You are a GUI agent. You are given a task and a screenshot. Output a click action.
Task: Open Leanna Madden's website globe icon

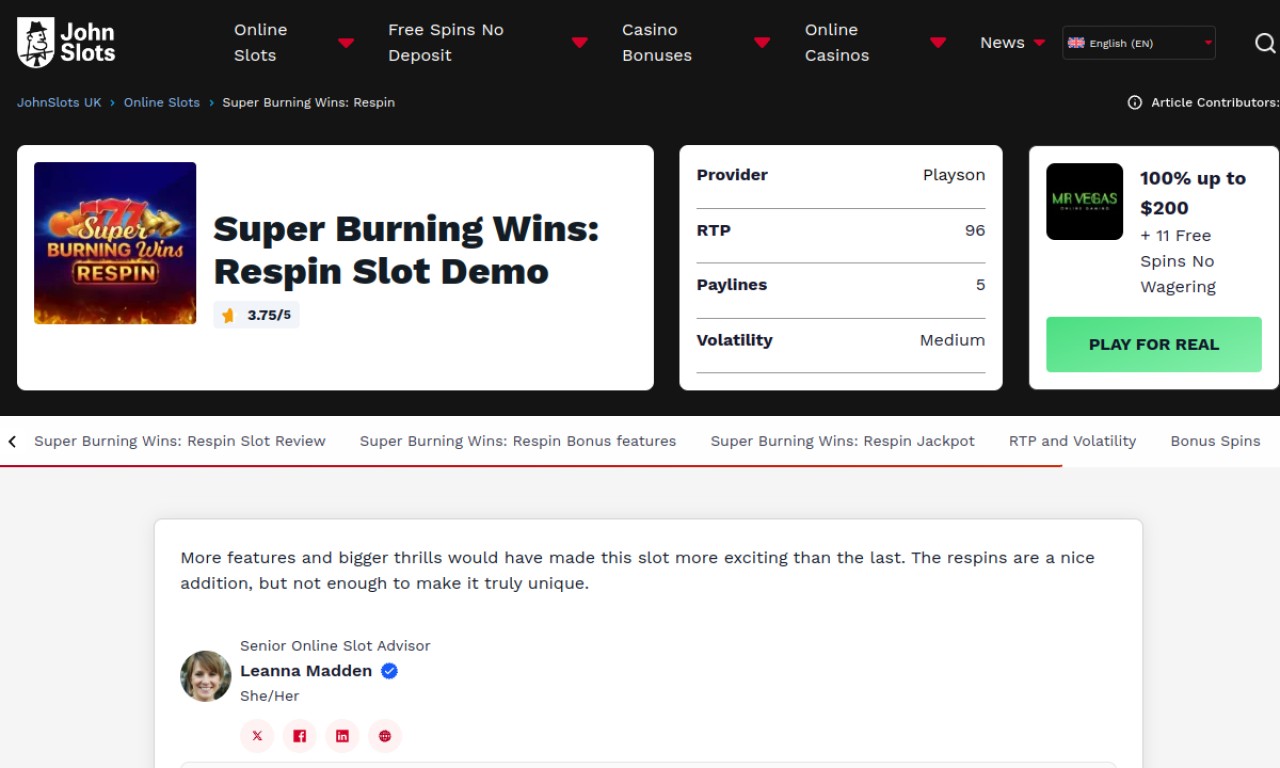tap(385, 736)
